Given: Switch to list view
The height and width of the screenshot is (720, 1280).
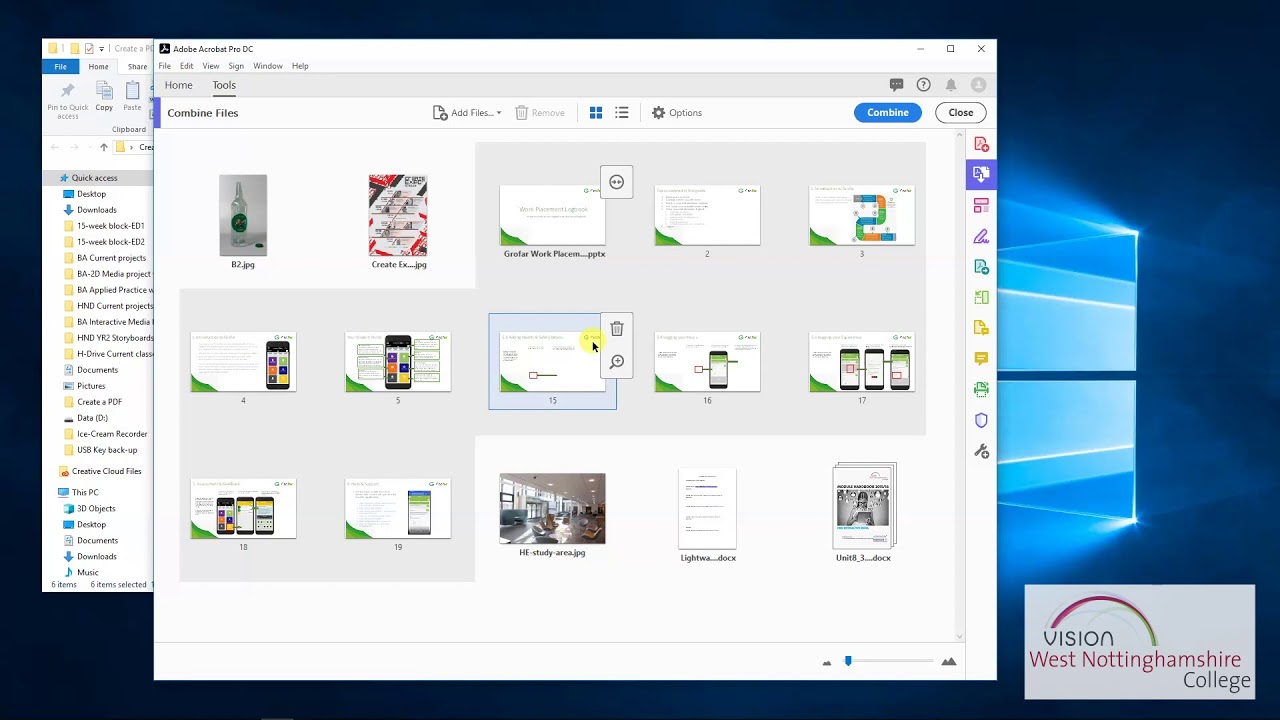Looking at the screenshot, I should (x=622, y=113).
